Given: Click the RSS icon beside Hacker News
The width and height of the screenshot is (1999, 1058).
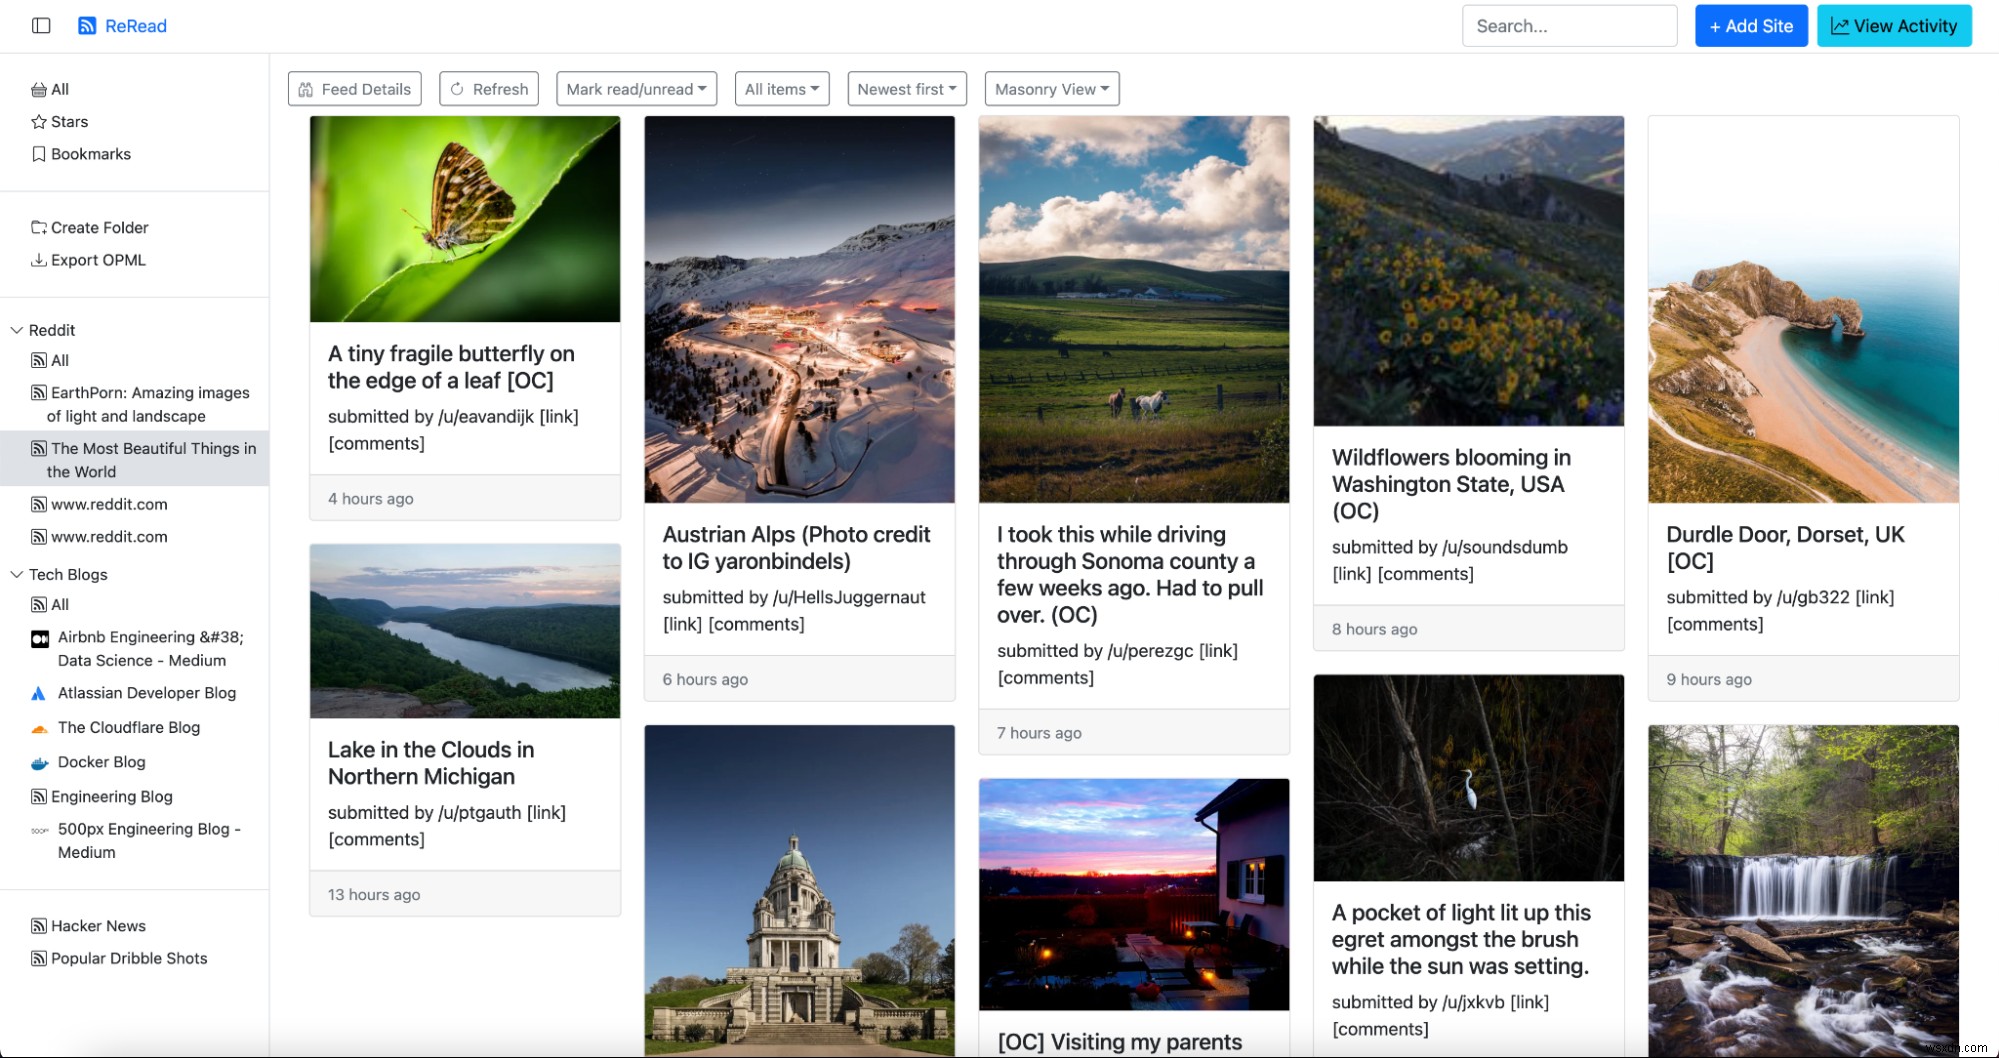Looking at the screenshot, I should pyautogui.click(x=39, y=927).
